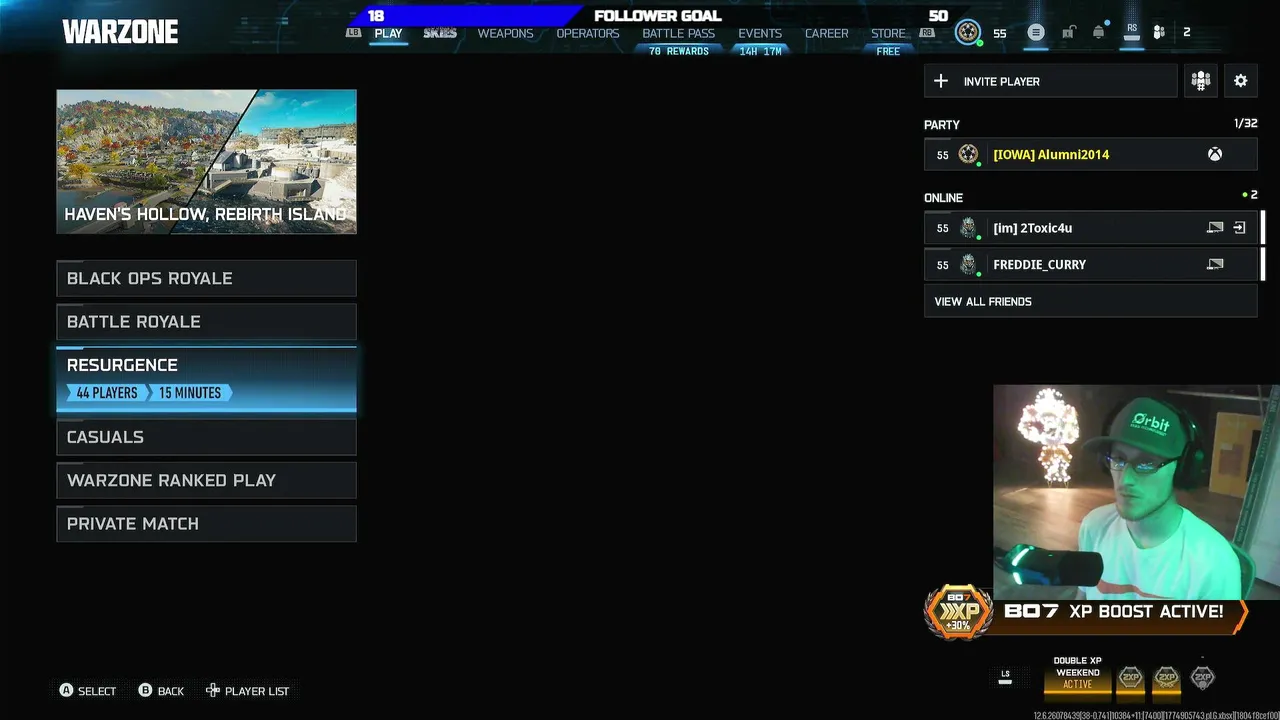Click the invite card icon on FREDDIE_CURRY row
Screen dimensions: 1280x720
(1215, 264)
